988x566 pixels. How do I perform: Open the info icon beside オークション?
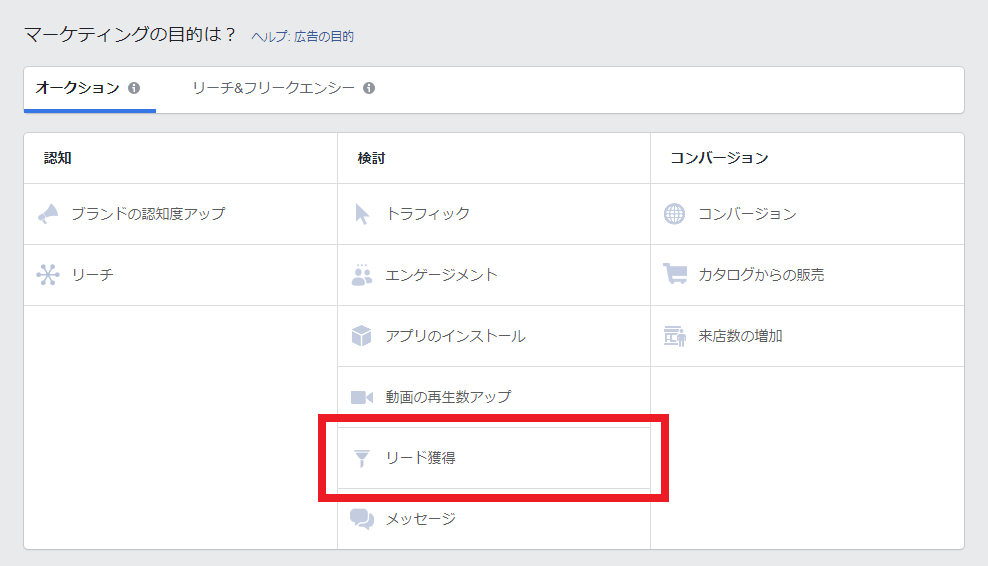click(134, 88)
